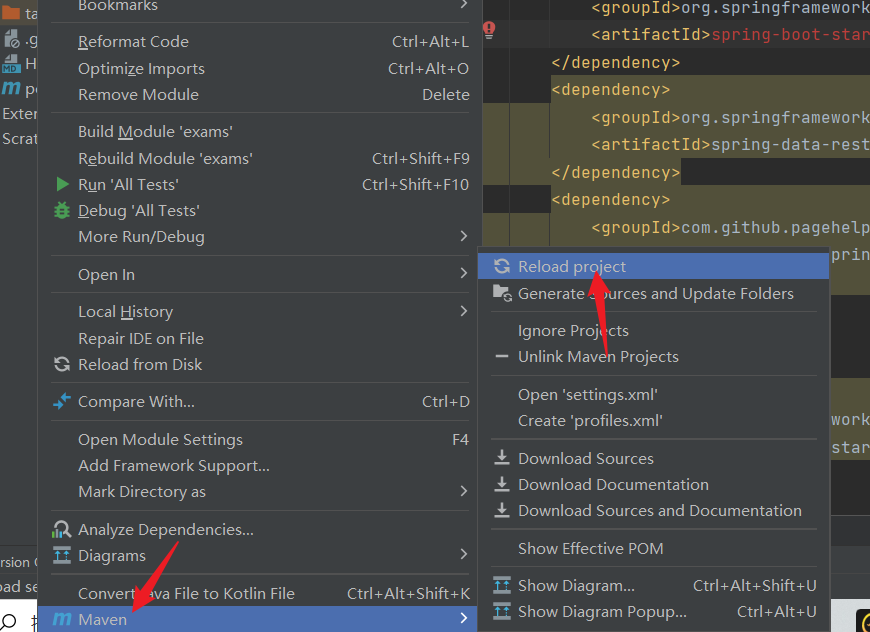
Task: Click the Maven 'm' icon in context menu
Action: [62, 619]
